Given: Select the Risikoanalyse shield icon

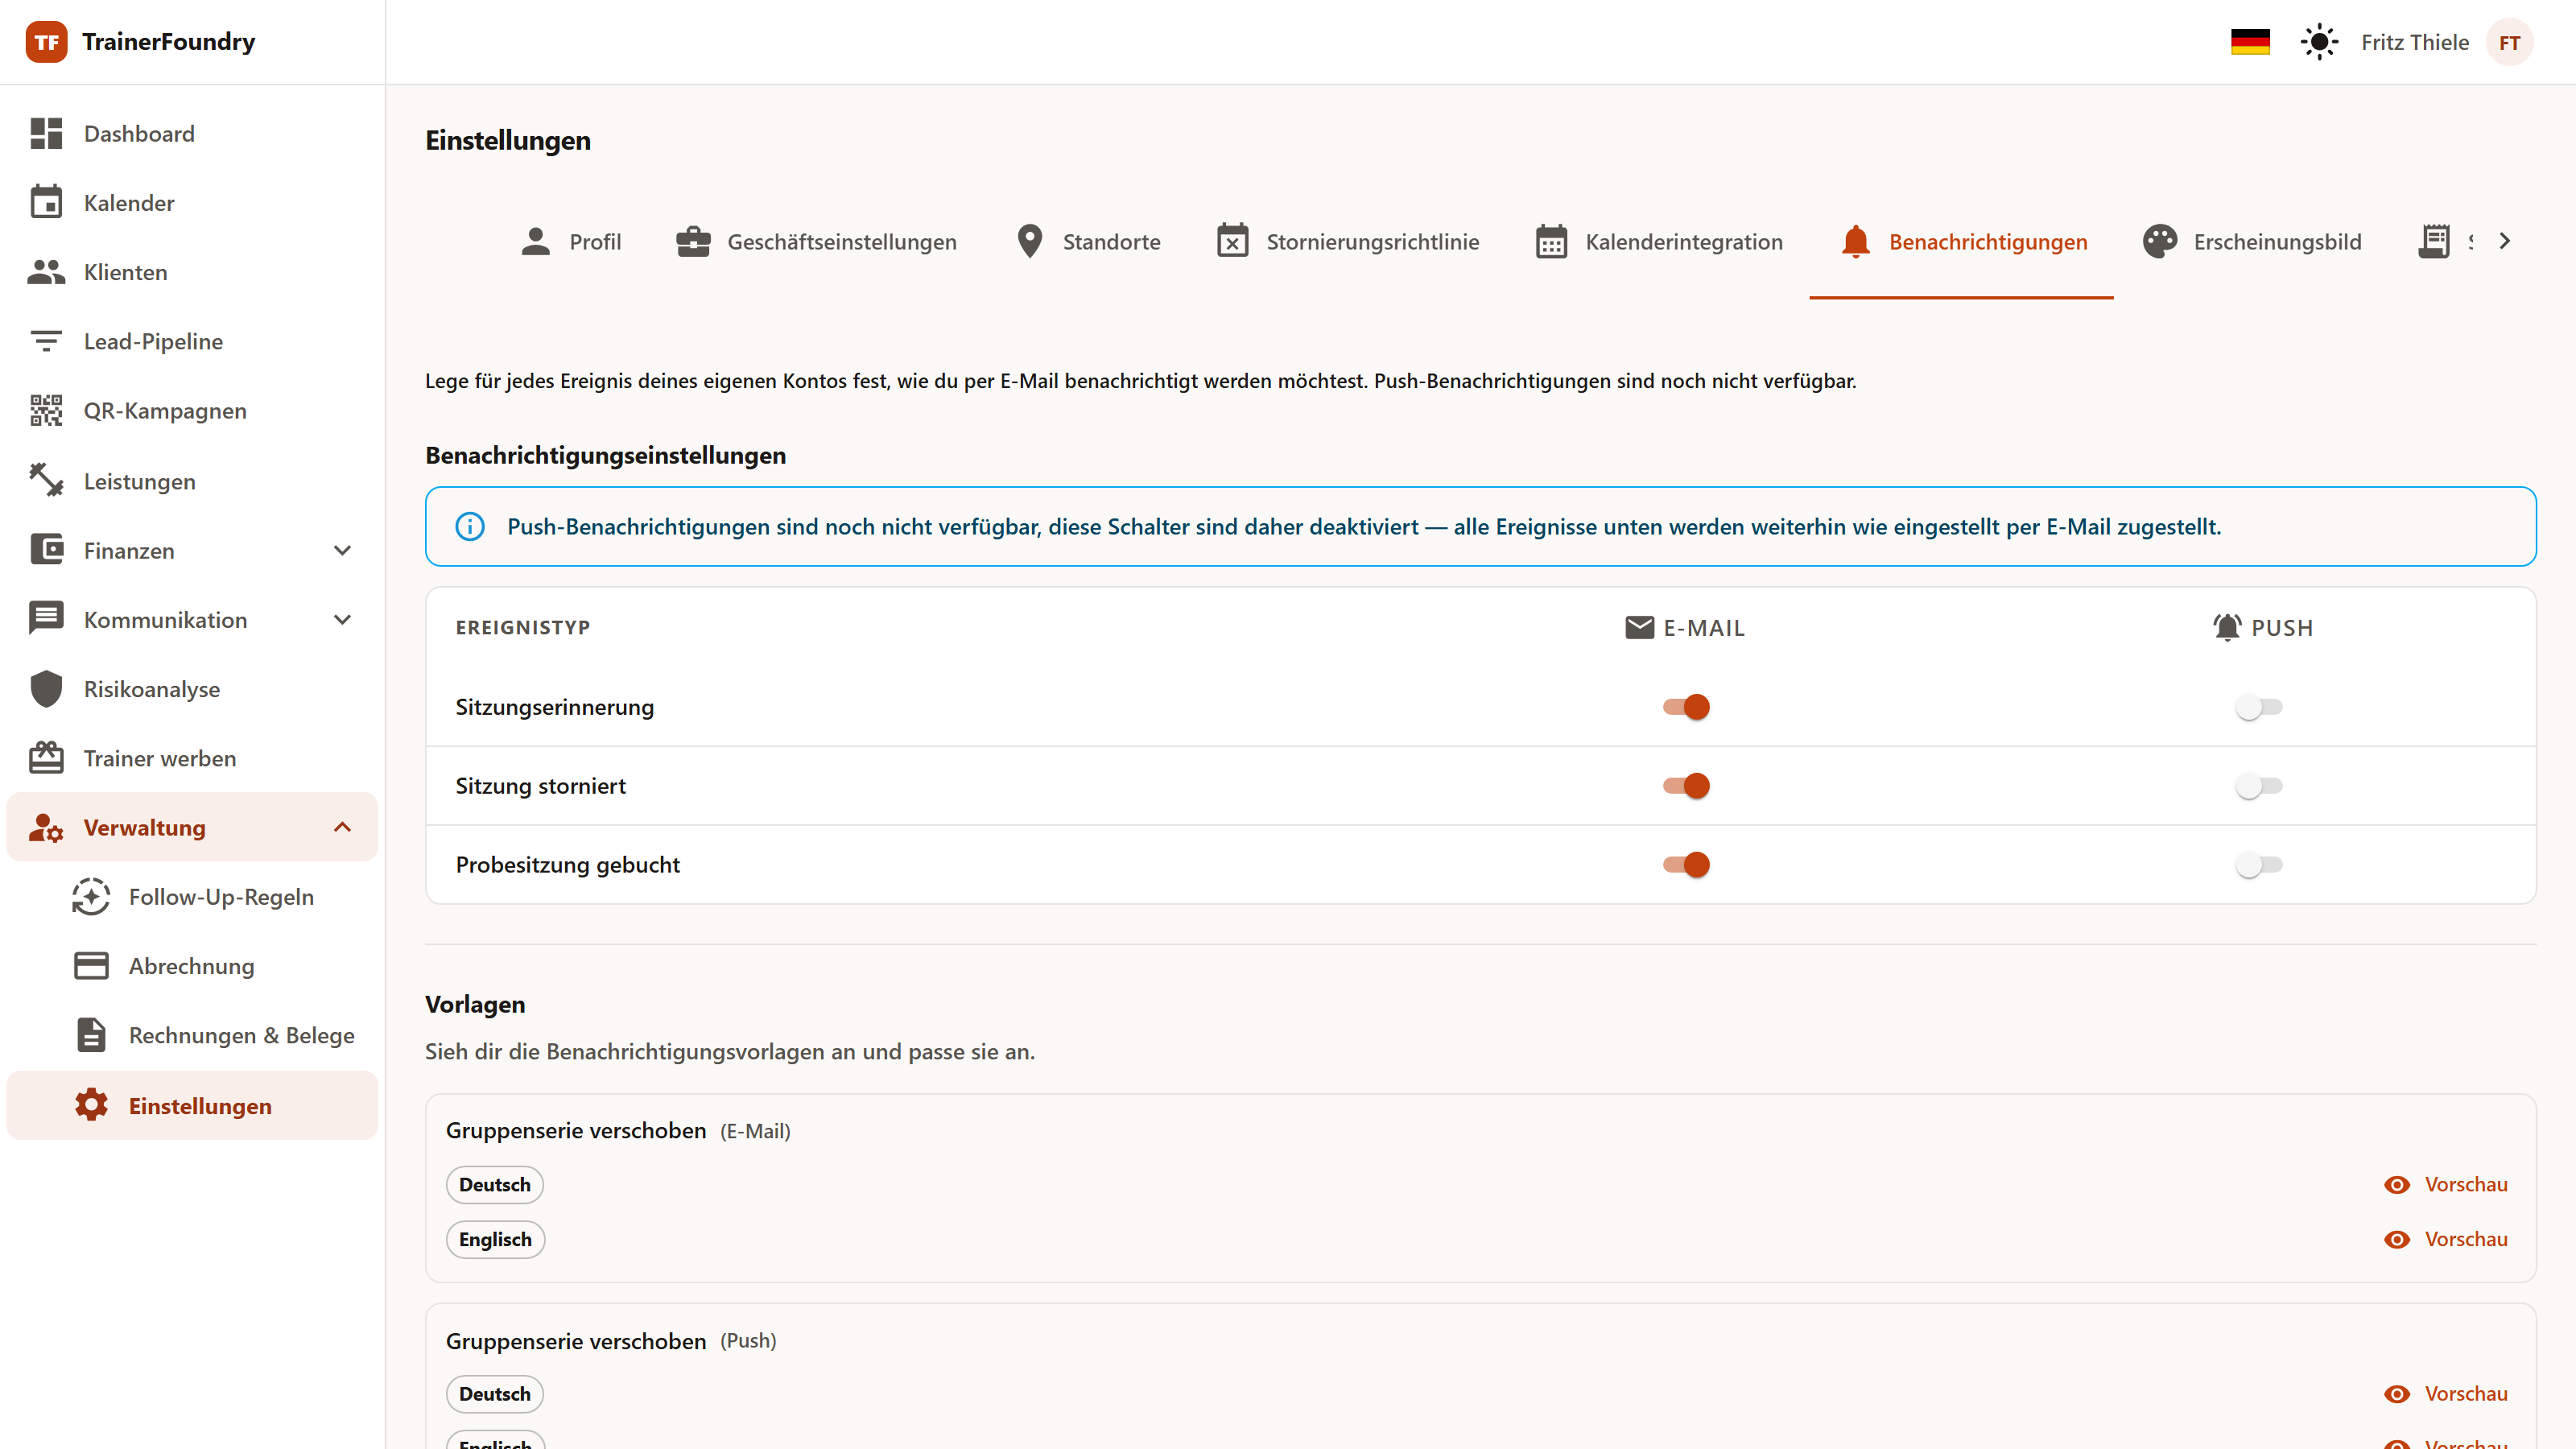Looking at the screenshot, I should (x=46, y=688).
